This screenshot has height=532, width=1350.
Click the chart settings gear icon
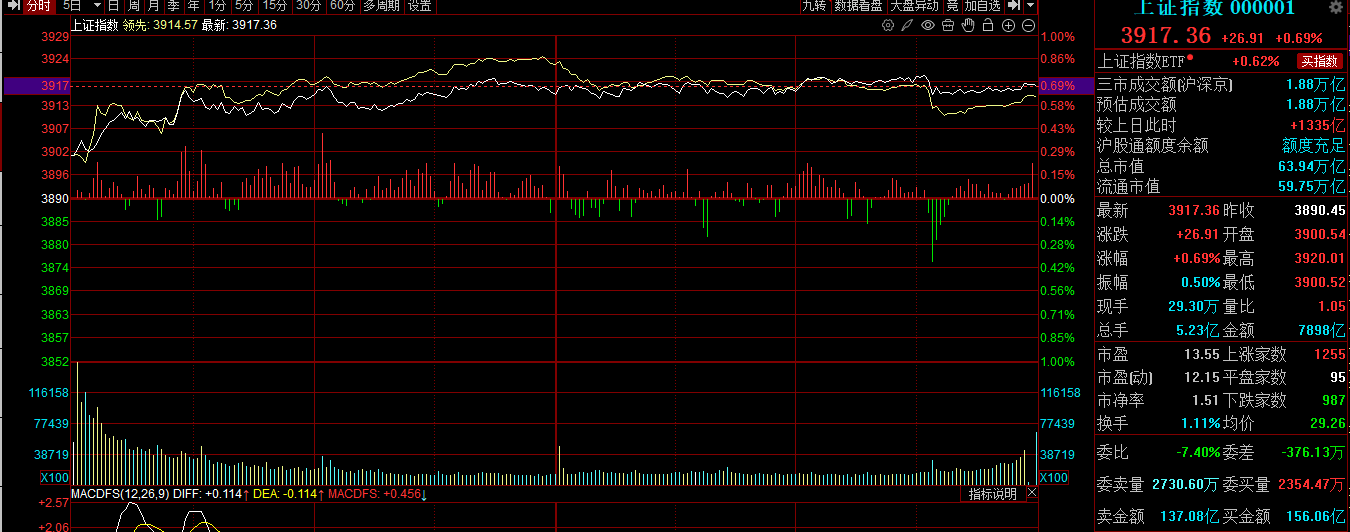tap(888, 25)
